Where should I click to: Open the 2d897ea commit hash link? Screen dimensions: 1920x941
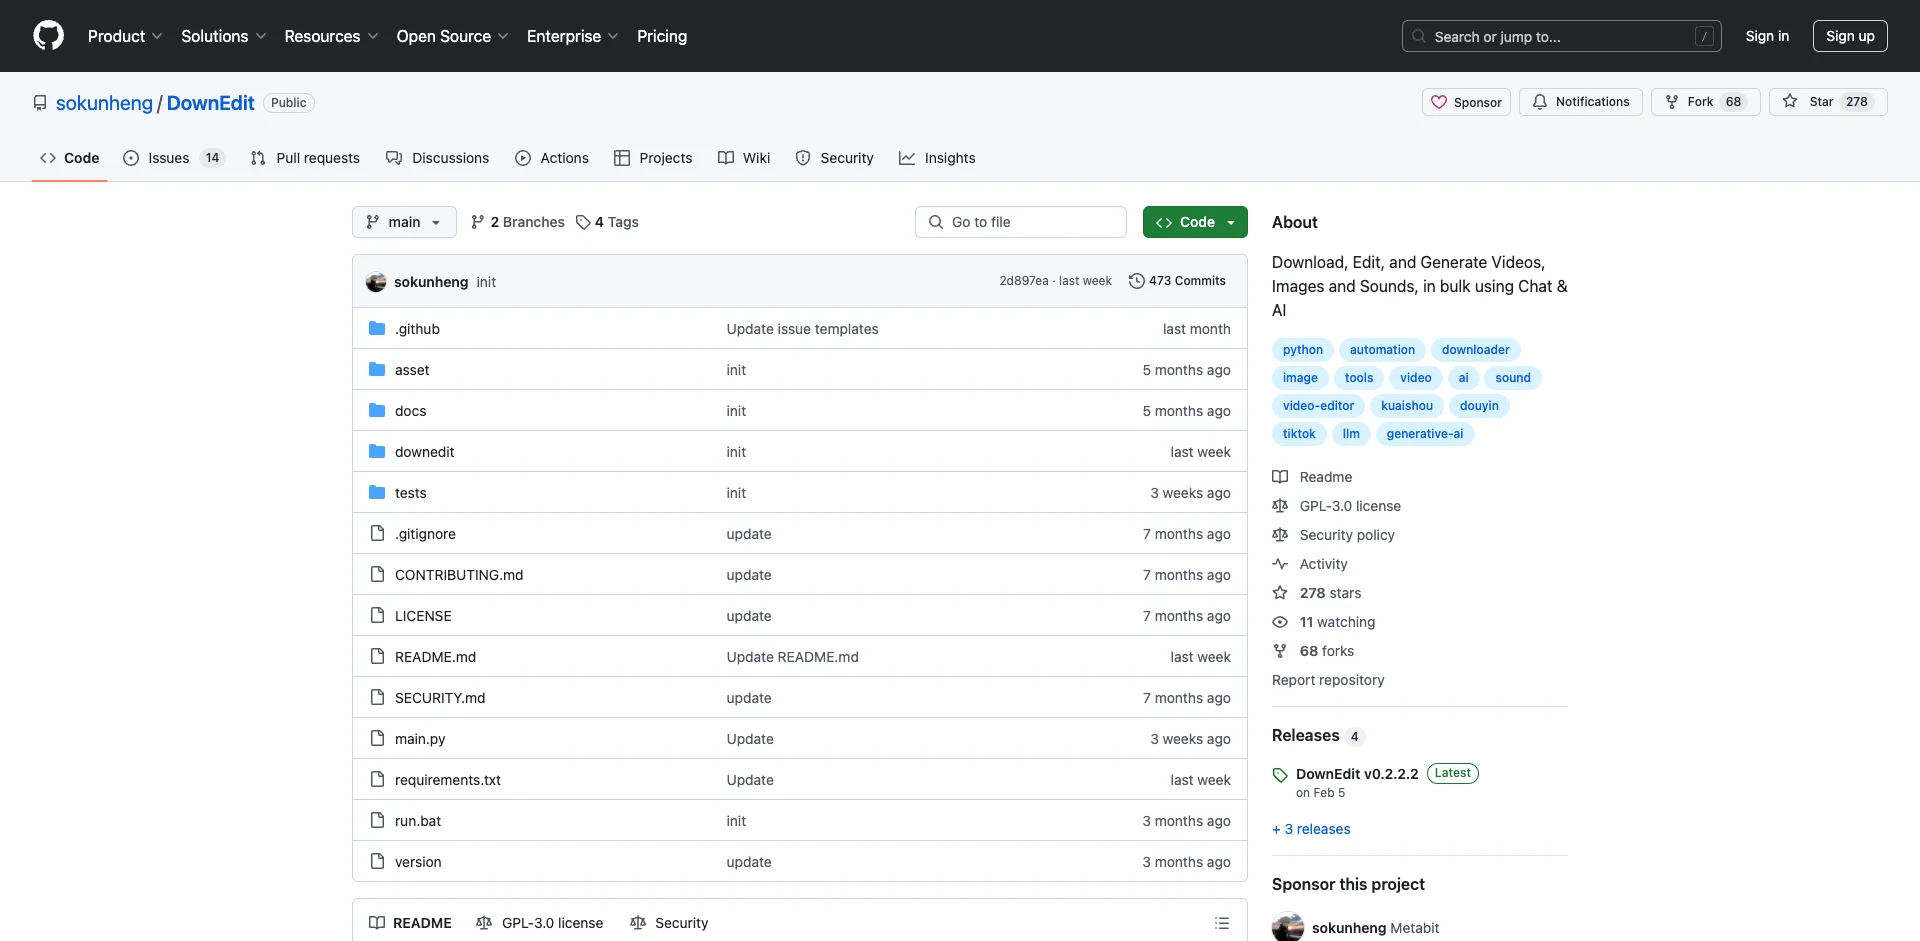click(x=1024, y=281)
